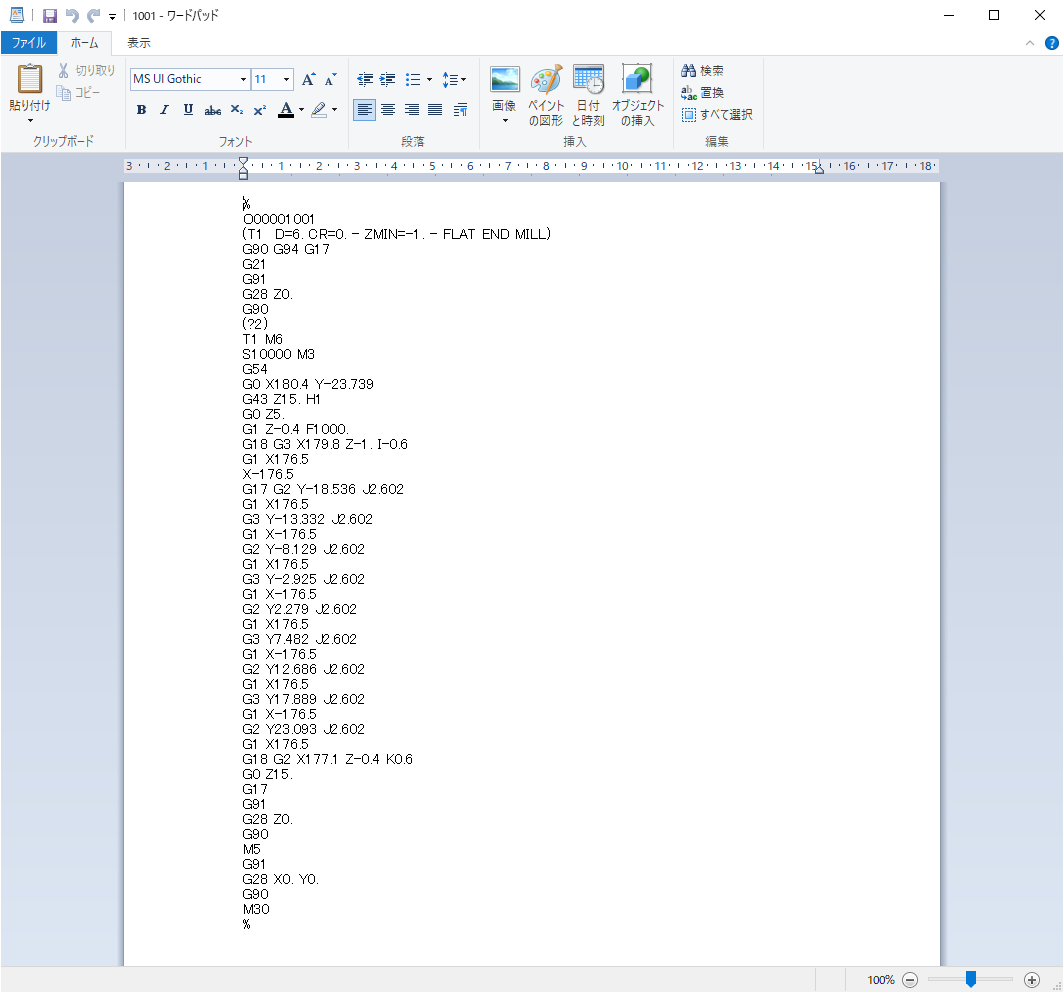Viewport: 1064px width, 993px height.
Task: Open the line spacing dropdown
Action: coord(454,79)
